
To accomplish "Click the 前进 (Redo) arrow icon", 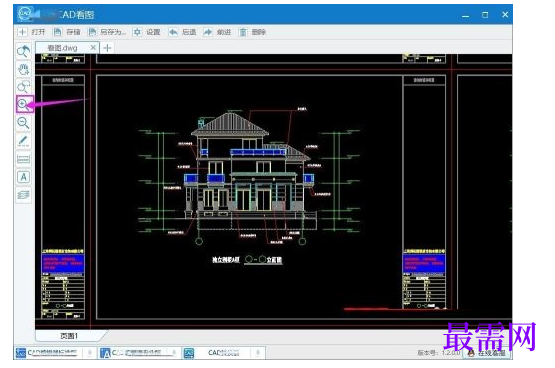I will [x=208, y=32].
